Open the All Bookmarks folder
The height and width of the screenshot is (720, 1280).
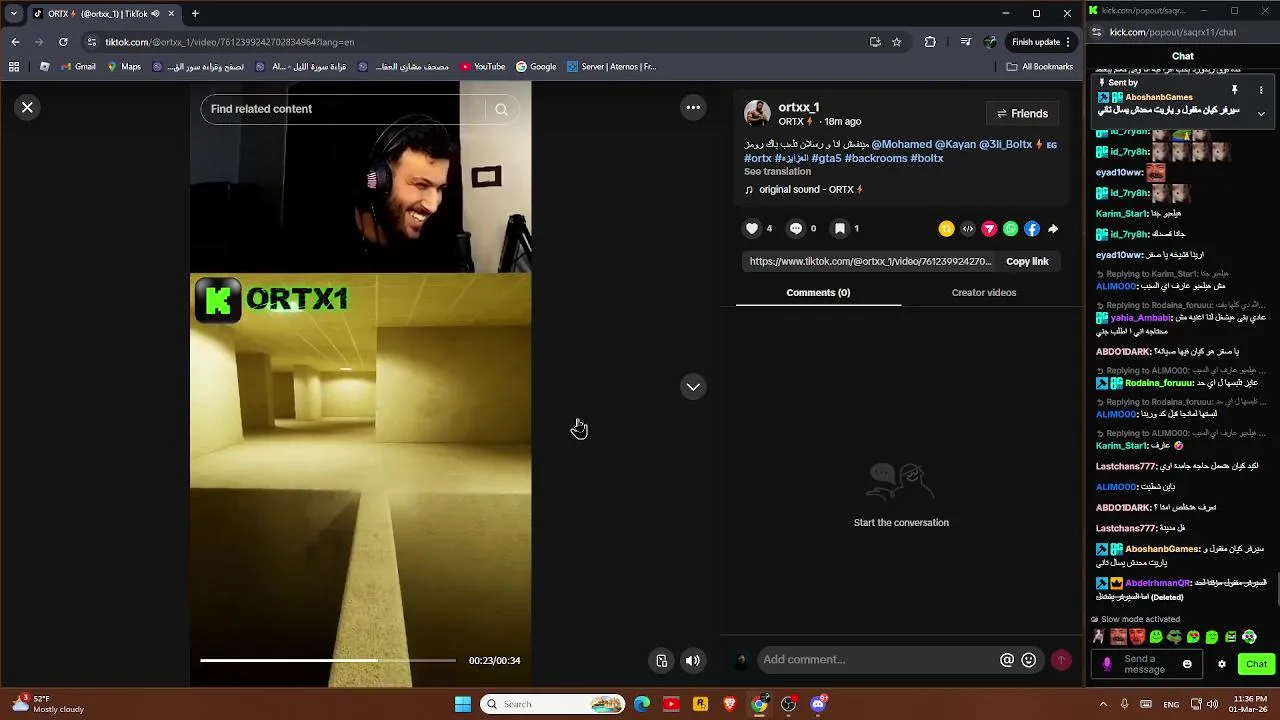coord(1039,67)
